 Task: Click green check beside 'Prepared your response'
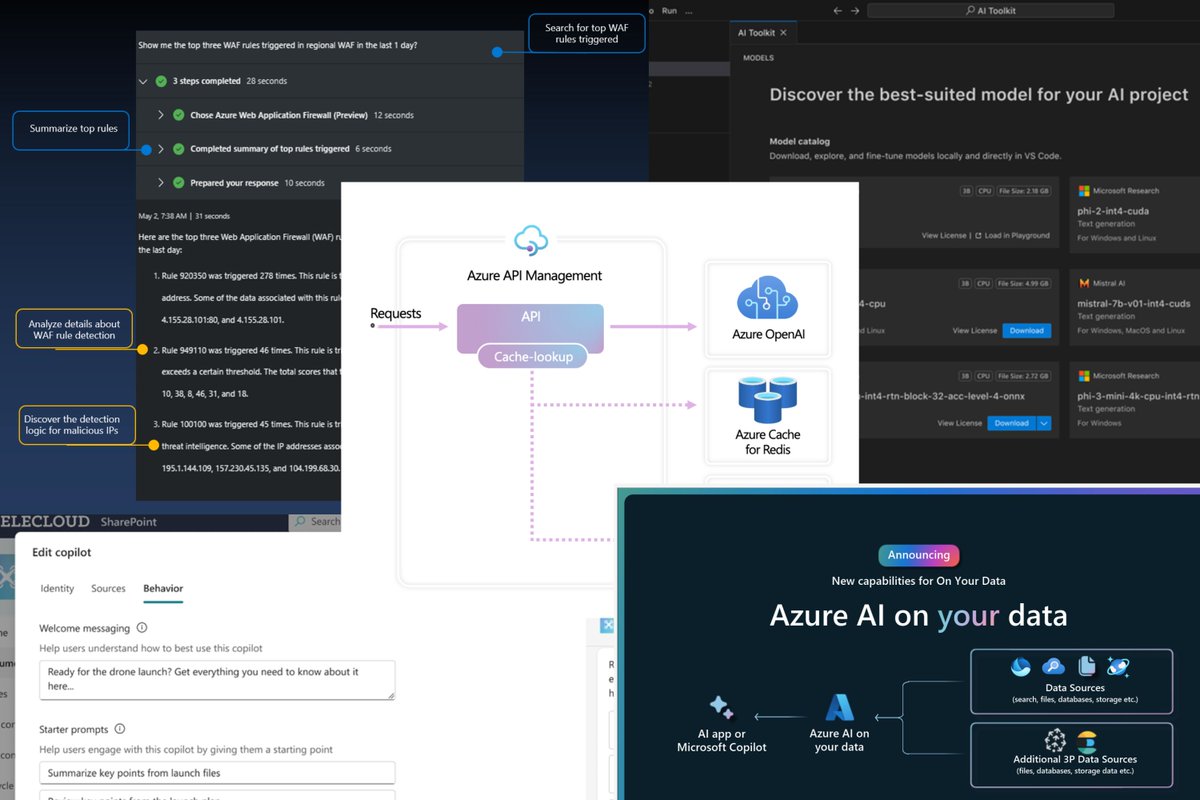pyautogui.click(x=179, y=183)
